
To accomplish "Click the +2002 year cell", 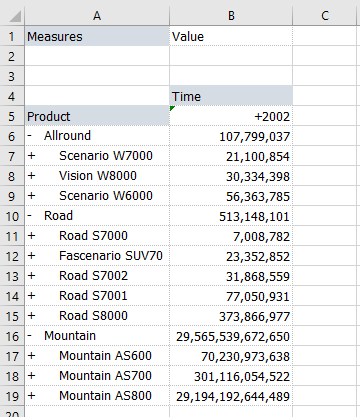I will pos(231,116).
